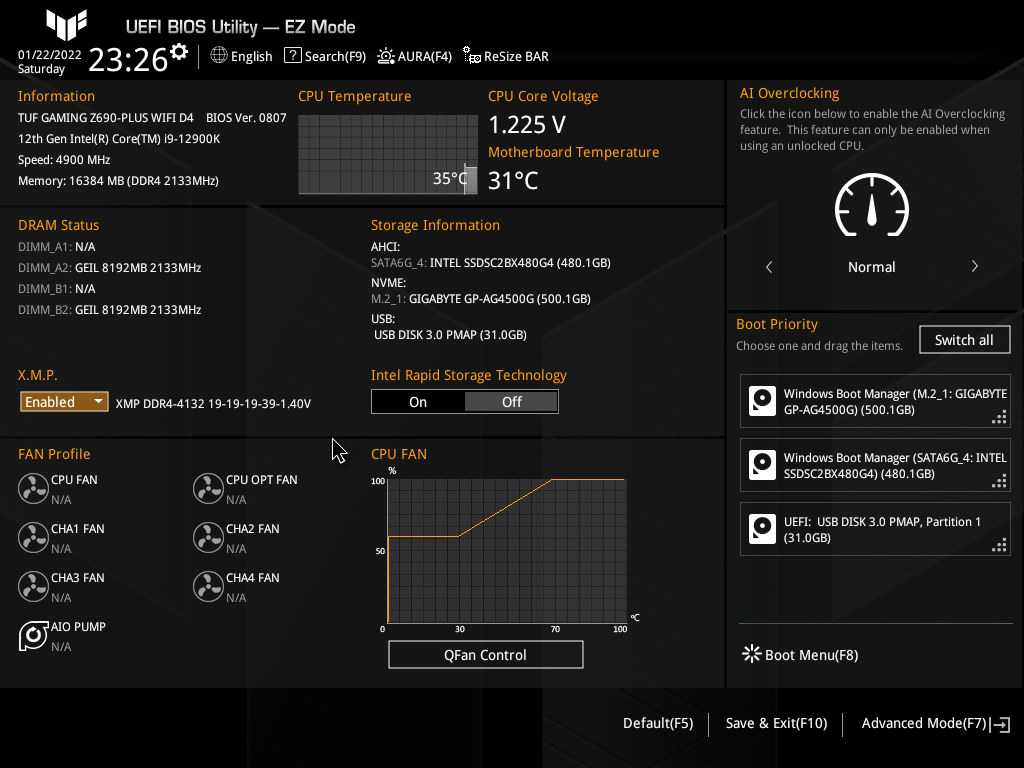Click drag handle on USB DISK boot entry
This screenshot has height=768, width=1024.
999,545
